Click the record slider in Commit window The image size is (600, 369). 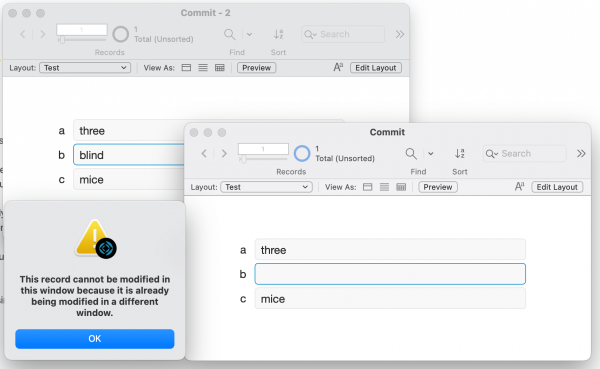(262, 159)
